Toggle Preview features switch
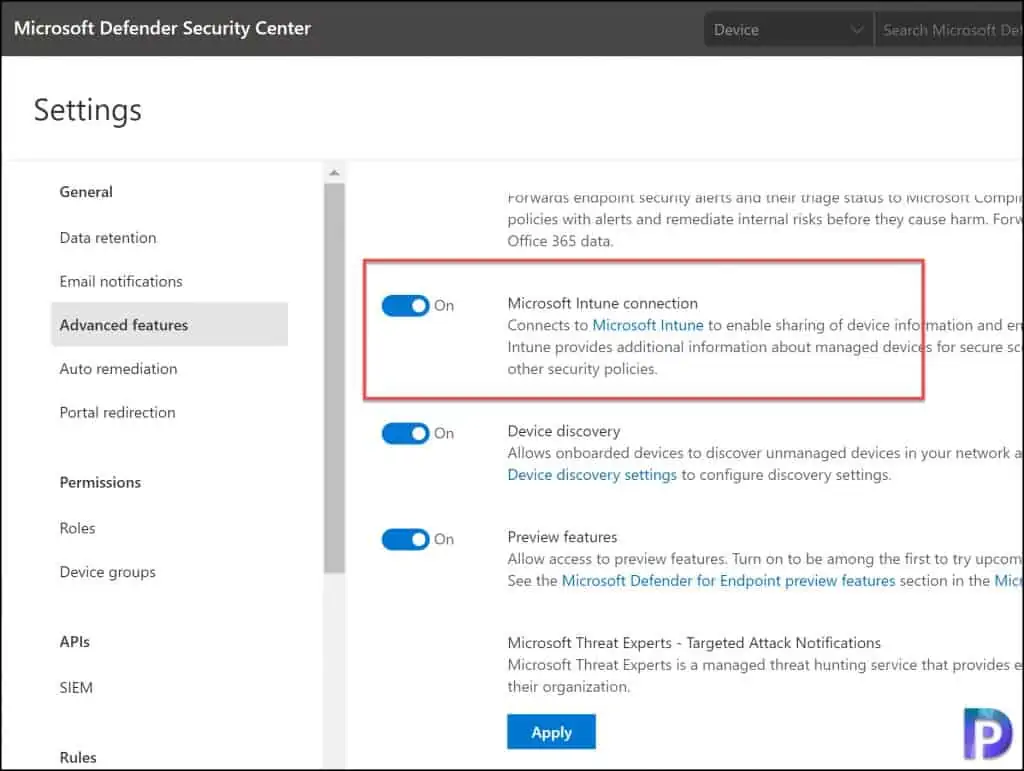The height and width of the screenshot is (771, 1024). click(406, 539)
